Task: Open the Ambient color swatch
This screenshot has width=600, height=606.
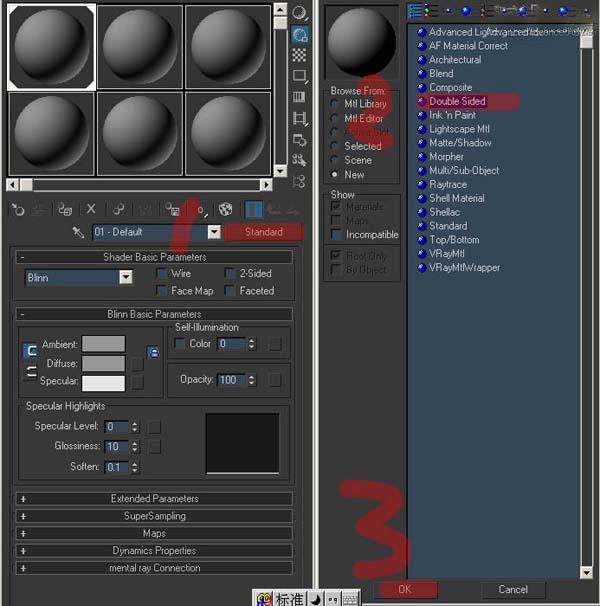Action: coord(104,344)
